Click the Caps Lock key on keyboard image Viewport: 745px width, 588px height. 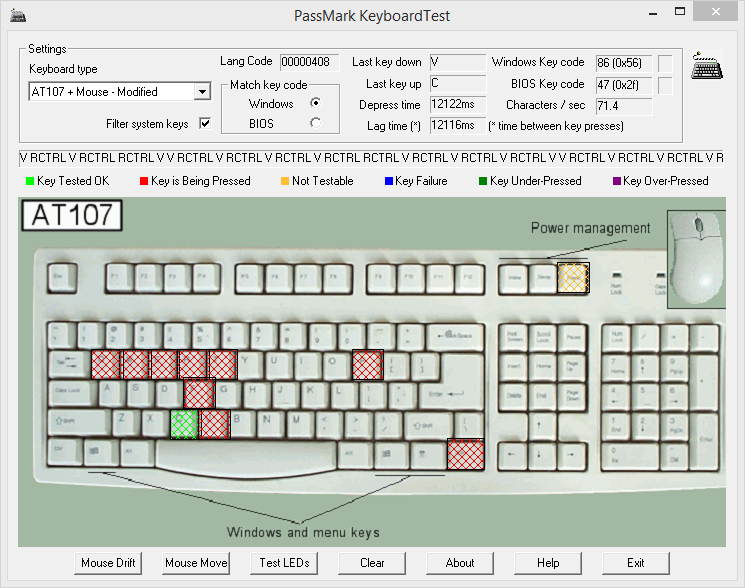point(72,394)
